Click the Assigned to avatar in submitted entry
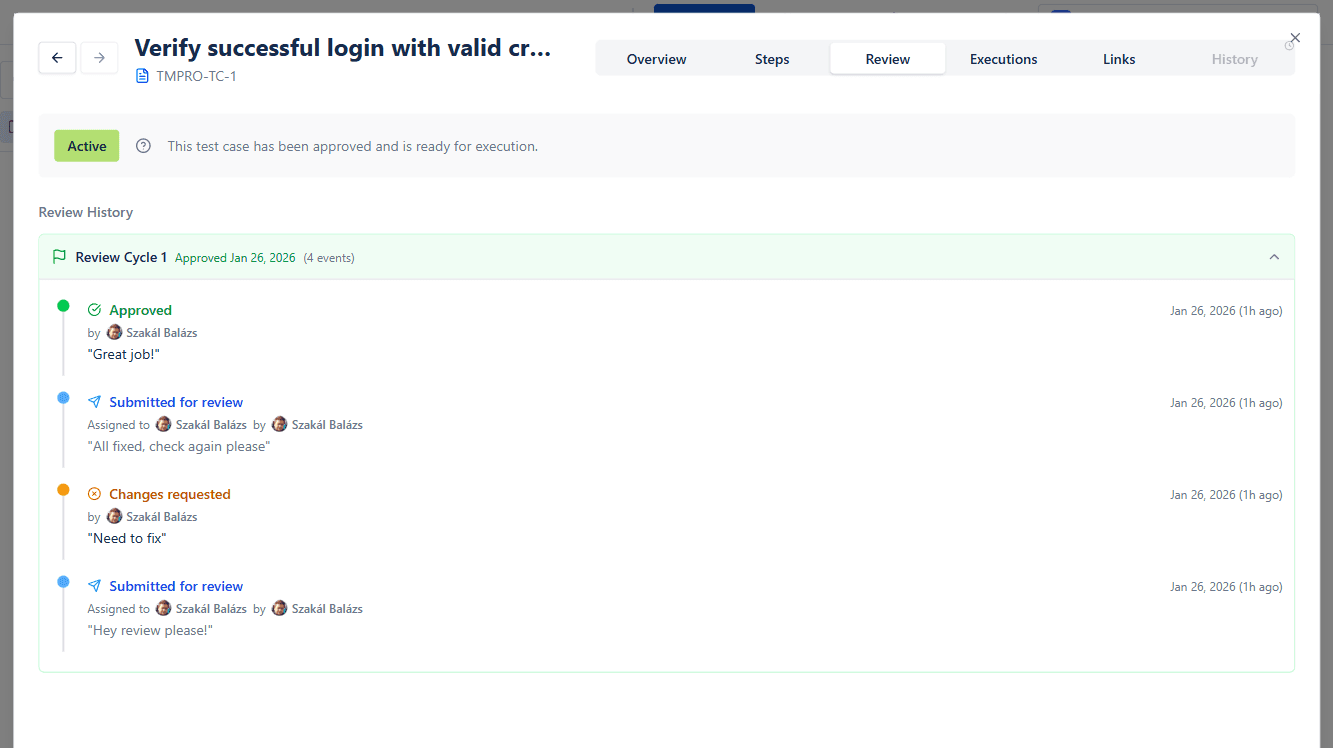This screenshot has width=1333, height=748. point(163,424)
